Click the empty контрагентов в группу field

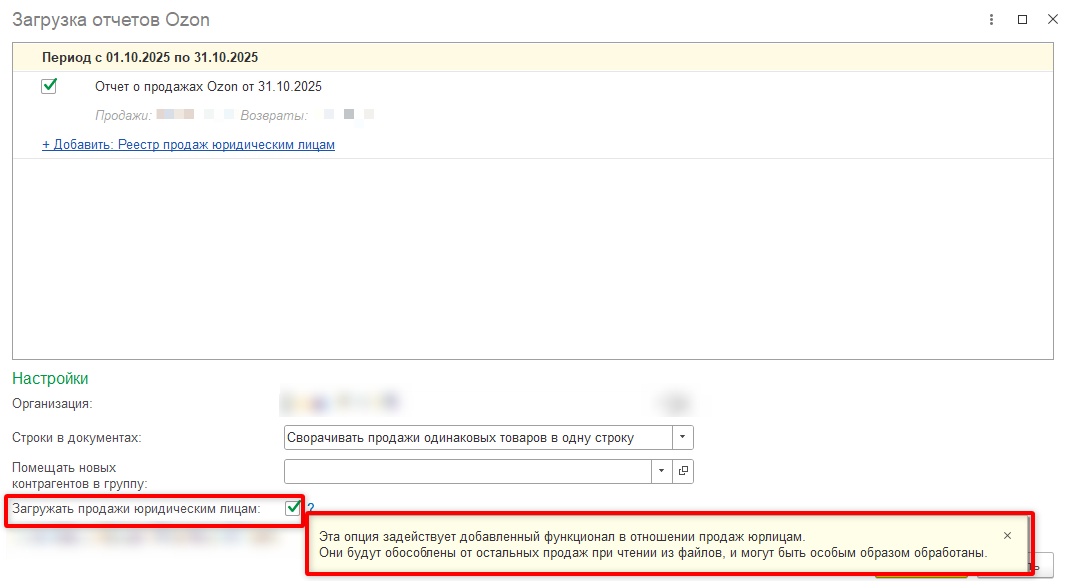click(x=468, y=471)
